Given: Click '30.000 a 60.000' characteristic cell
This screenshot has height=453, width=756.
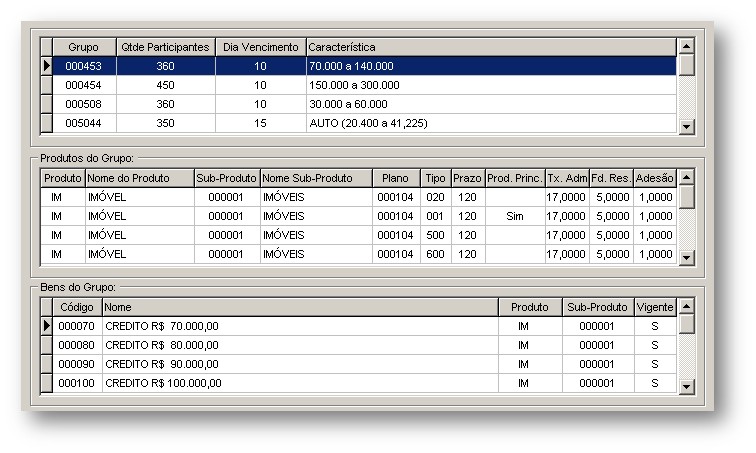Looking at the screenshot, I should [491, 104].
